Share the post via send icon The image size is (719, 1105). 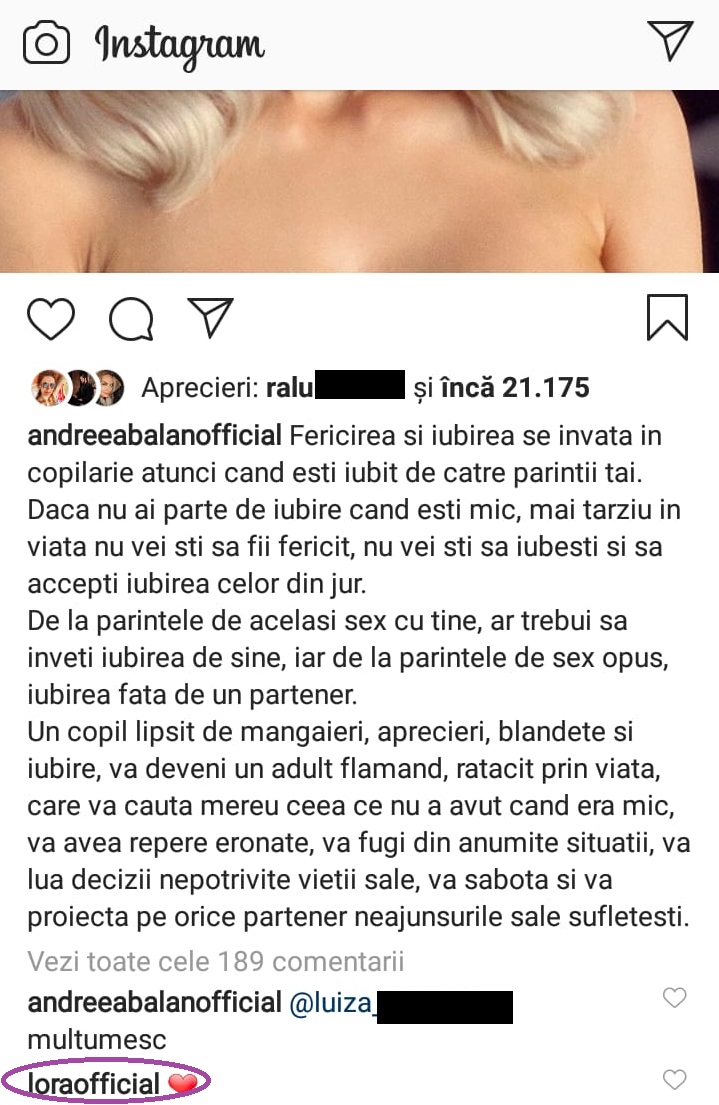[x=210, y=317]
